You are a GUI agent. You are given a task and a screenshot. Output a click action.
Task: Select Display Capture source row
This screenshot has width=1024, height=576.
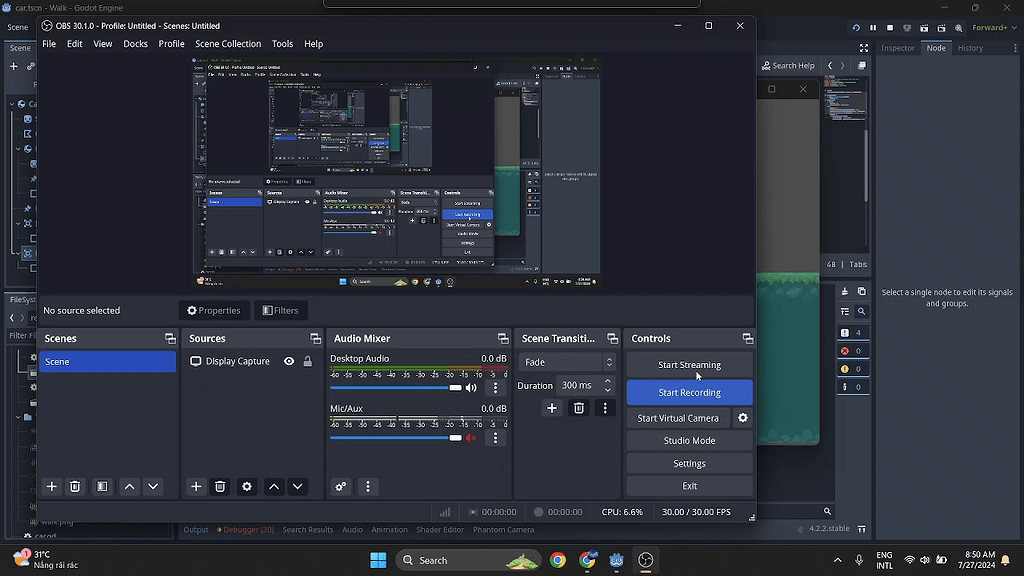coord(251,361)
